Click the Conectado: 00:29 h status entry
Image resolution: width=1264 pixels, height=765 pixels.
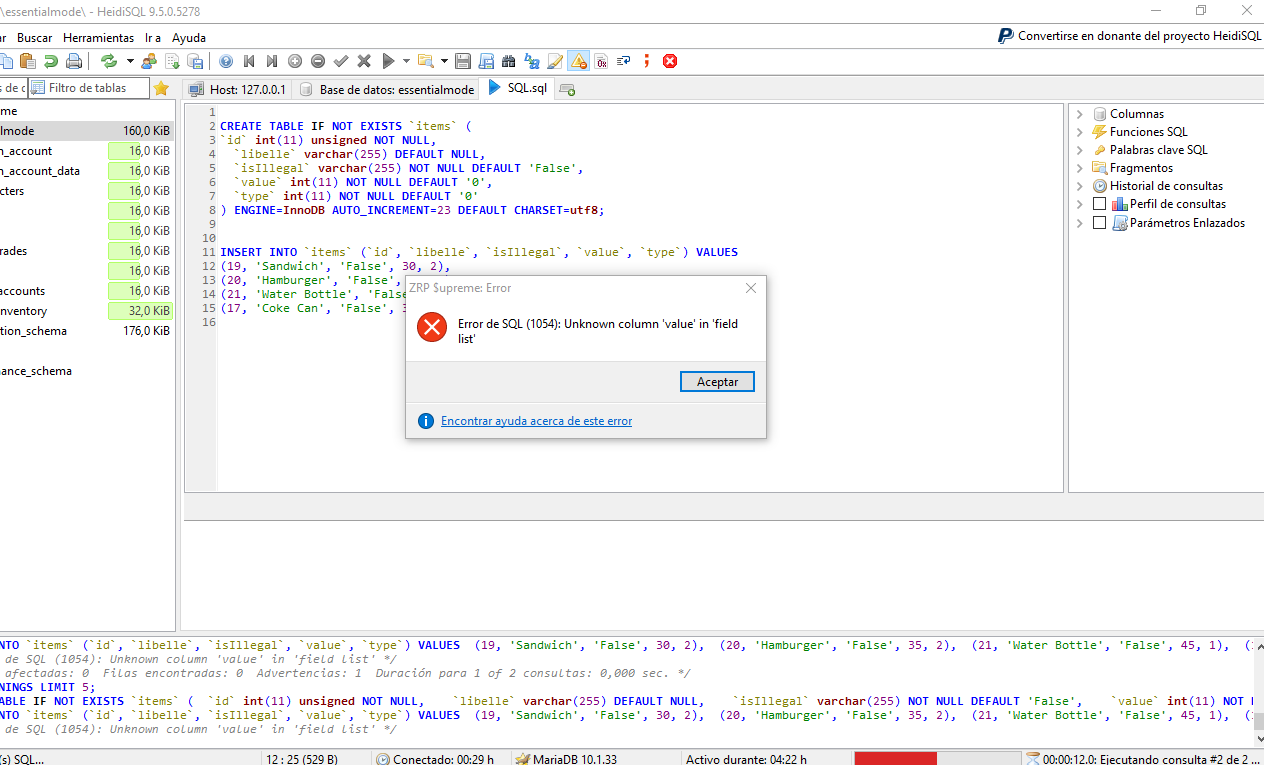440,759
